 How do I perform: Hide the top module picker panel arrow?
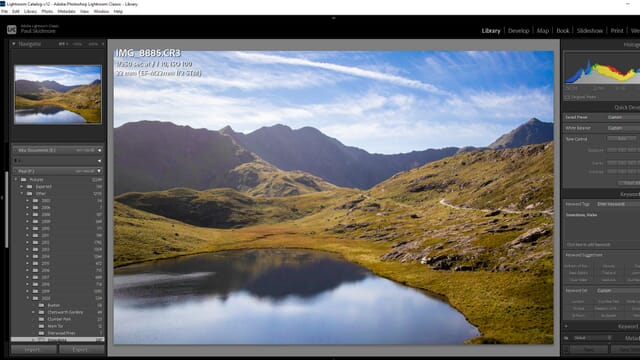pos(333,18)
